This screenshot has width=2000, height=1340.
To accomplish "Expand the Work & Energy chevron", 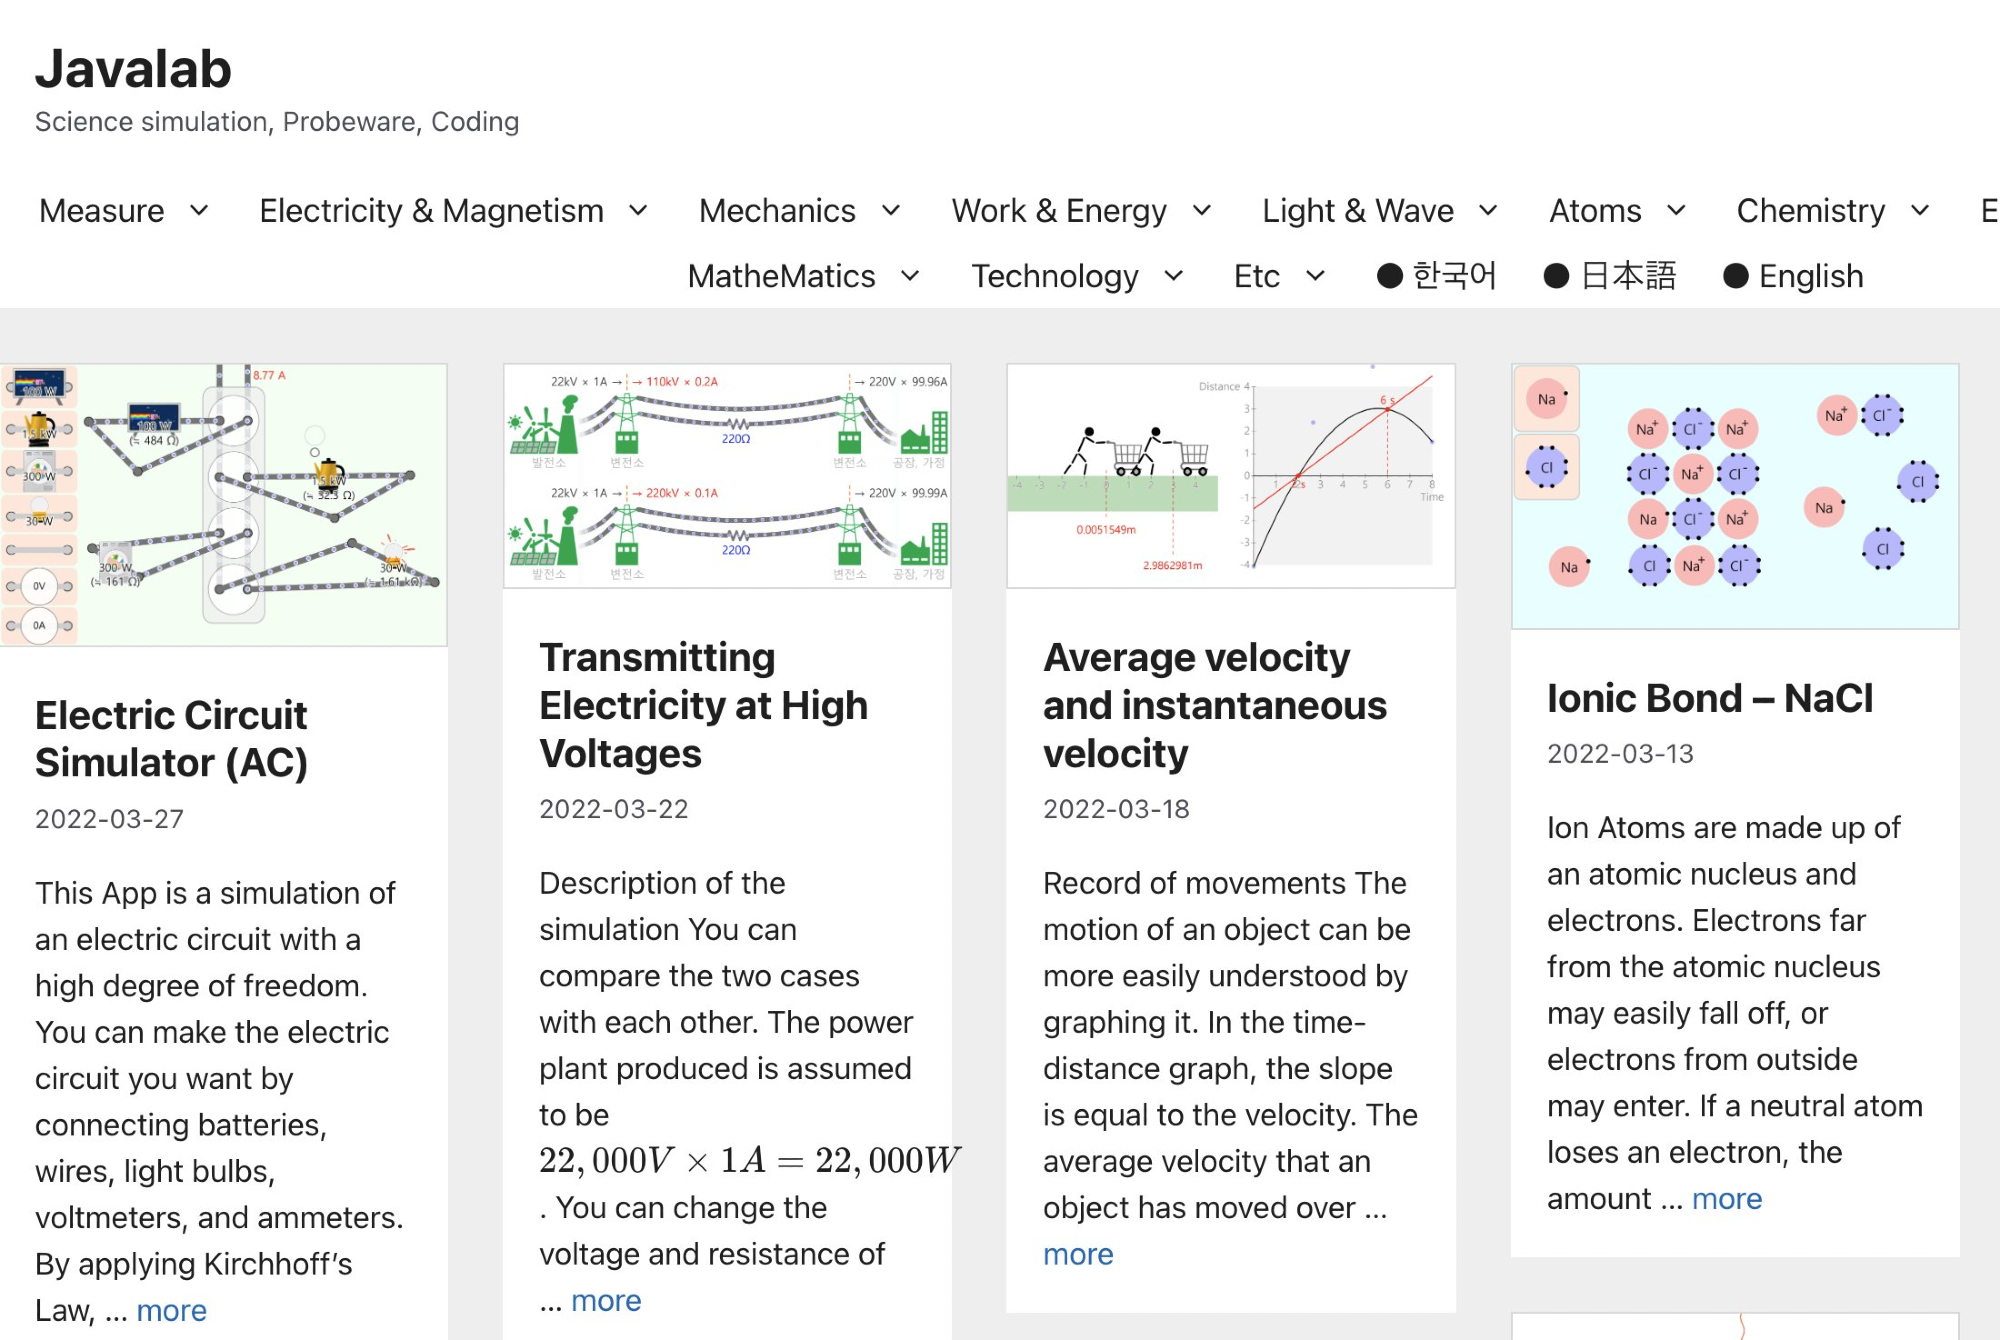I will 1202,211.
